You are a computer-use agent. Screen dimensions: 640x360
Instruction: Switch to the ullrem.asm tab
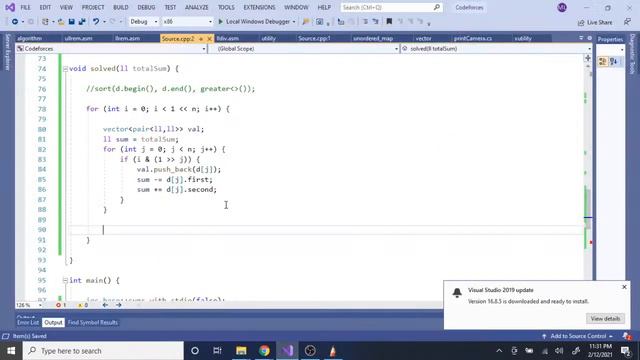pyautogui.click(x=78, y=38)
